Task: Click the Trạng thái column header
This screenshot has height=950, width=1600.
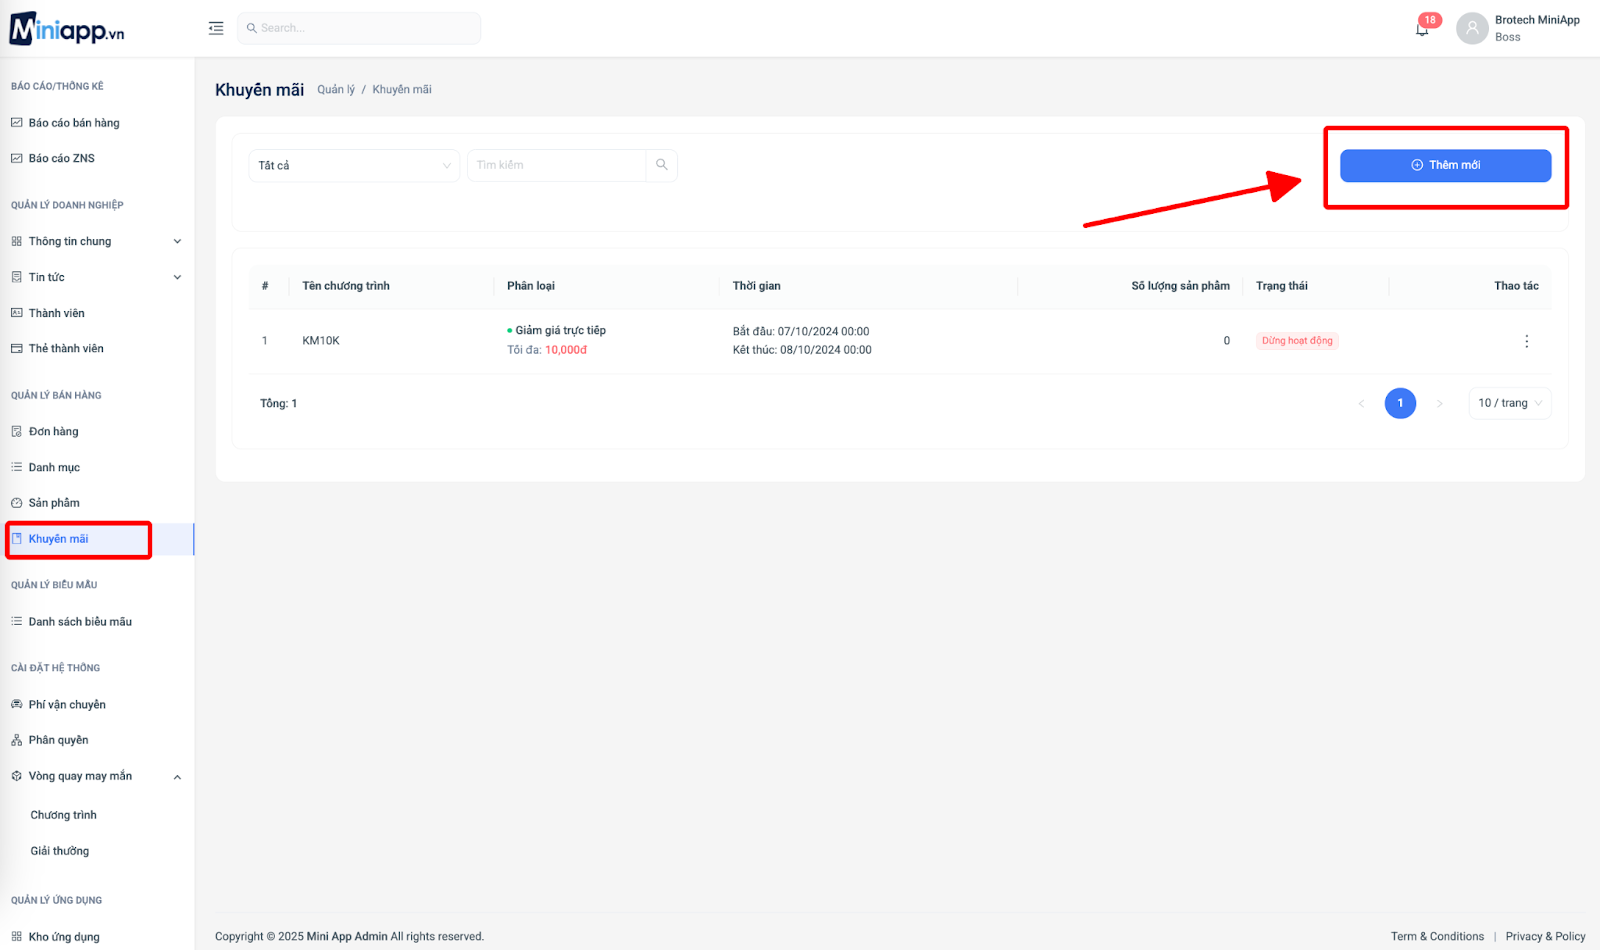Action: [1282, 286]
